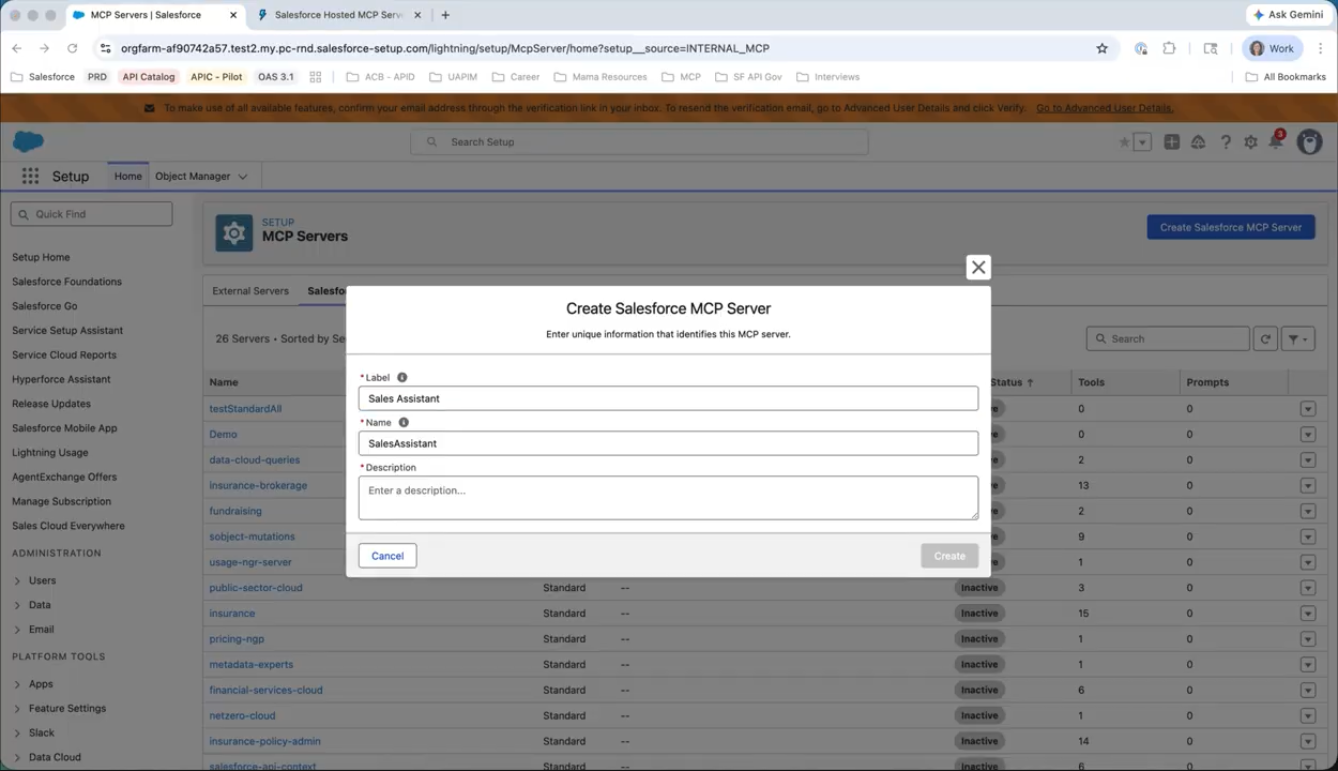
Task: Open the Global Actions plus icon
Action: pyautogui.click(x=1172, y=142)
